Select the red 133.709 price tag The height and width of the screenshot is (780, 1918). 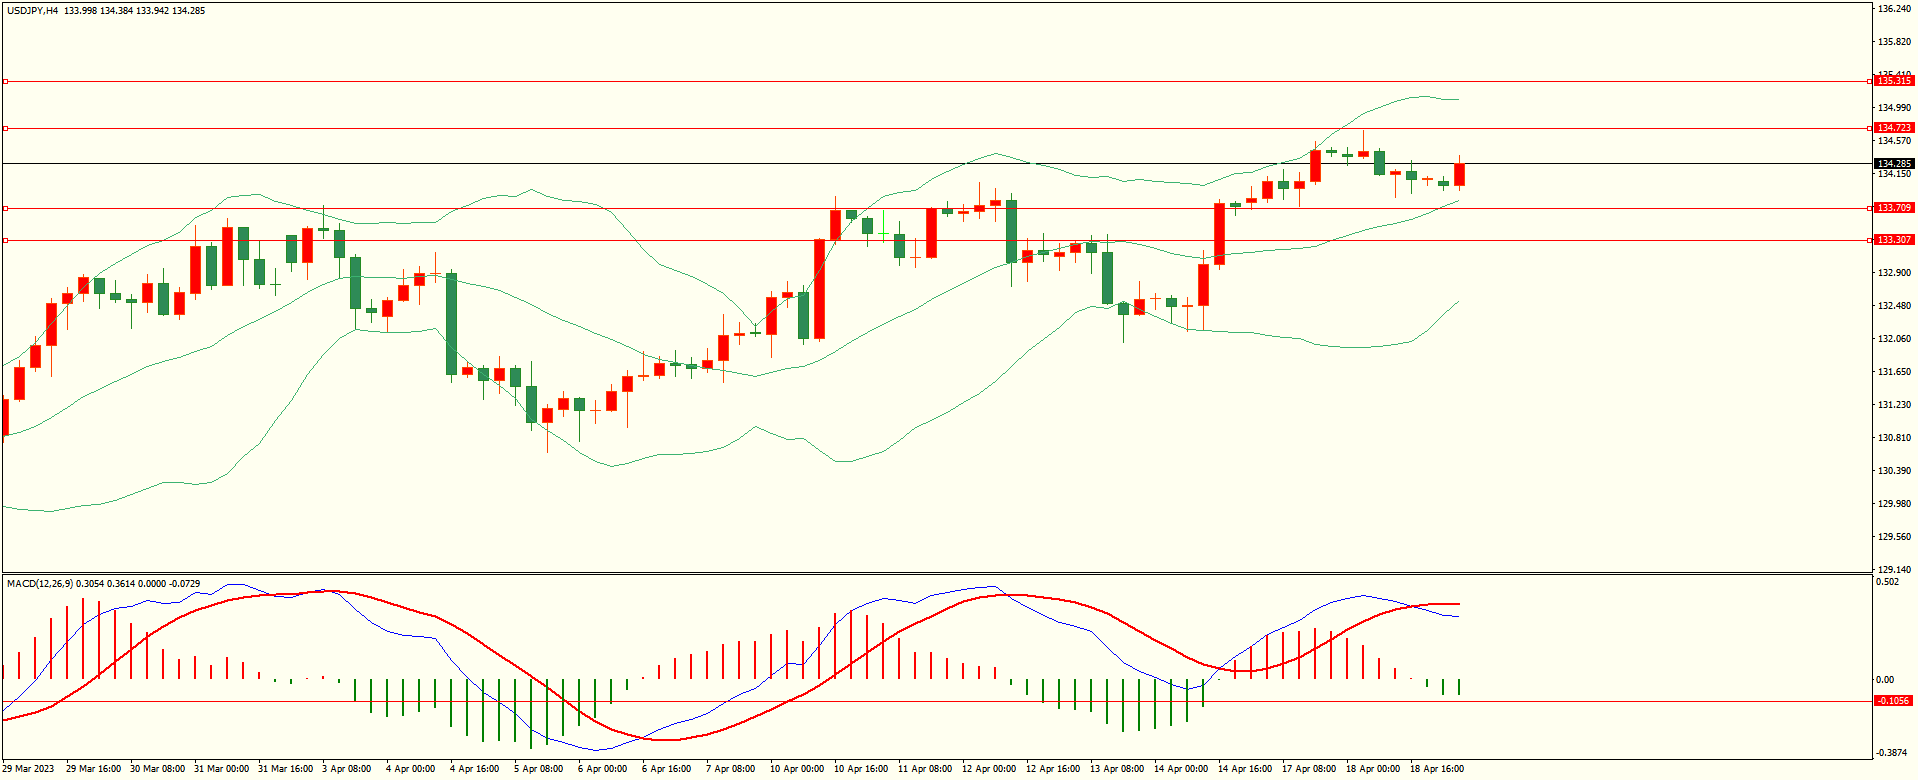point(1894,208)
